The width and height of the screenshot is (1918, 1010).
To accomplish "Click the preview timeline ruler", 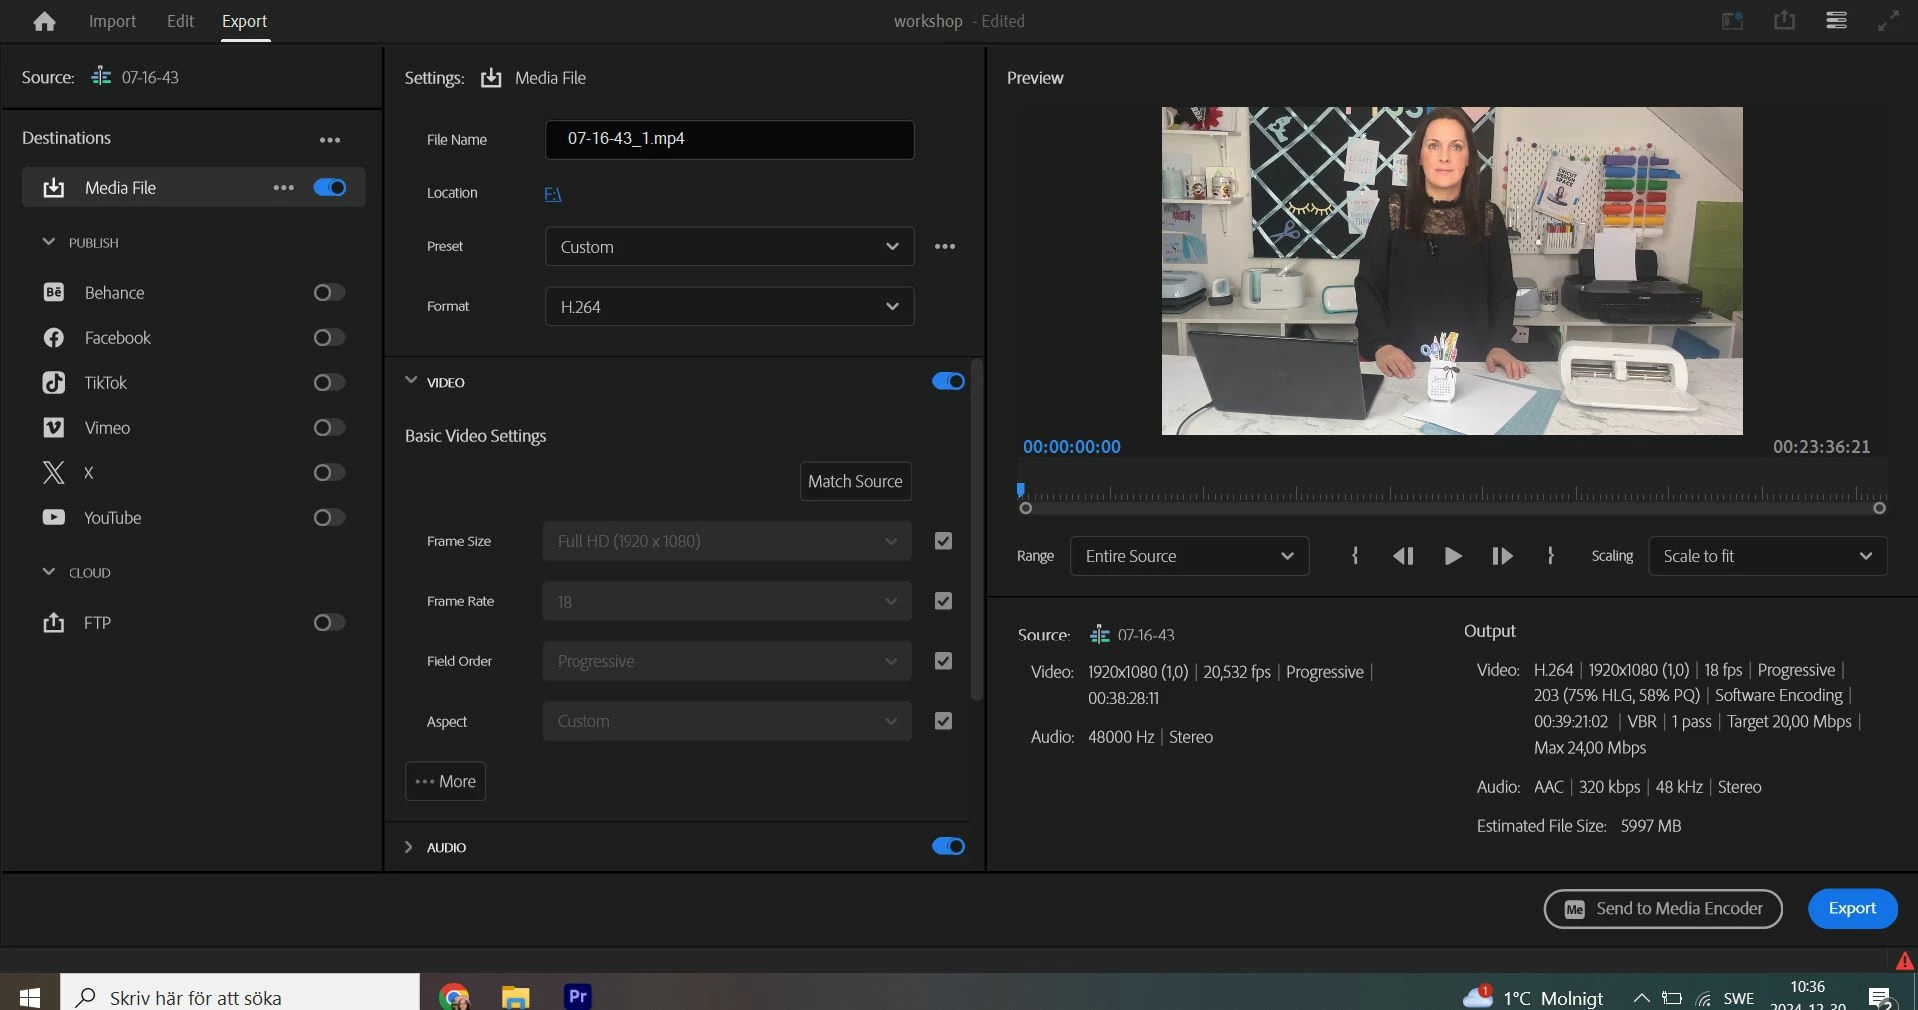I will click(1452, 493).
